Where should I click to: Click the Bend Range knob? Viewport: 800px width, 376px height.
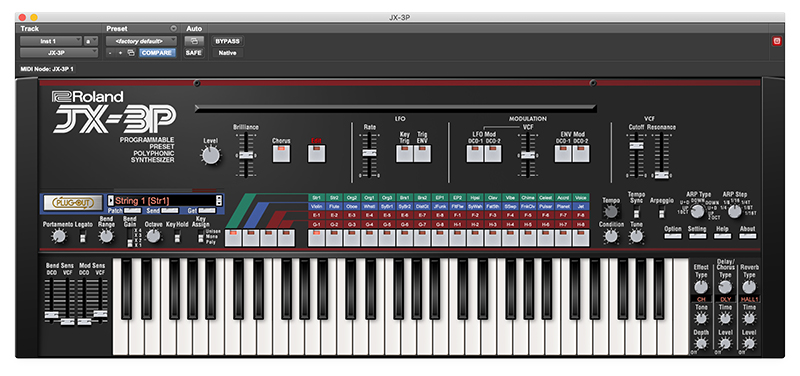click(x=106, y=236)
